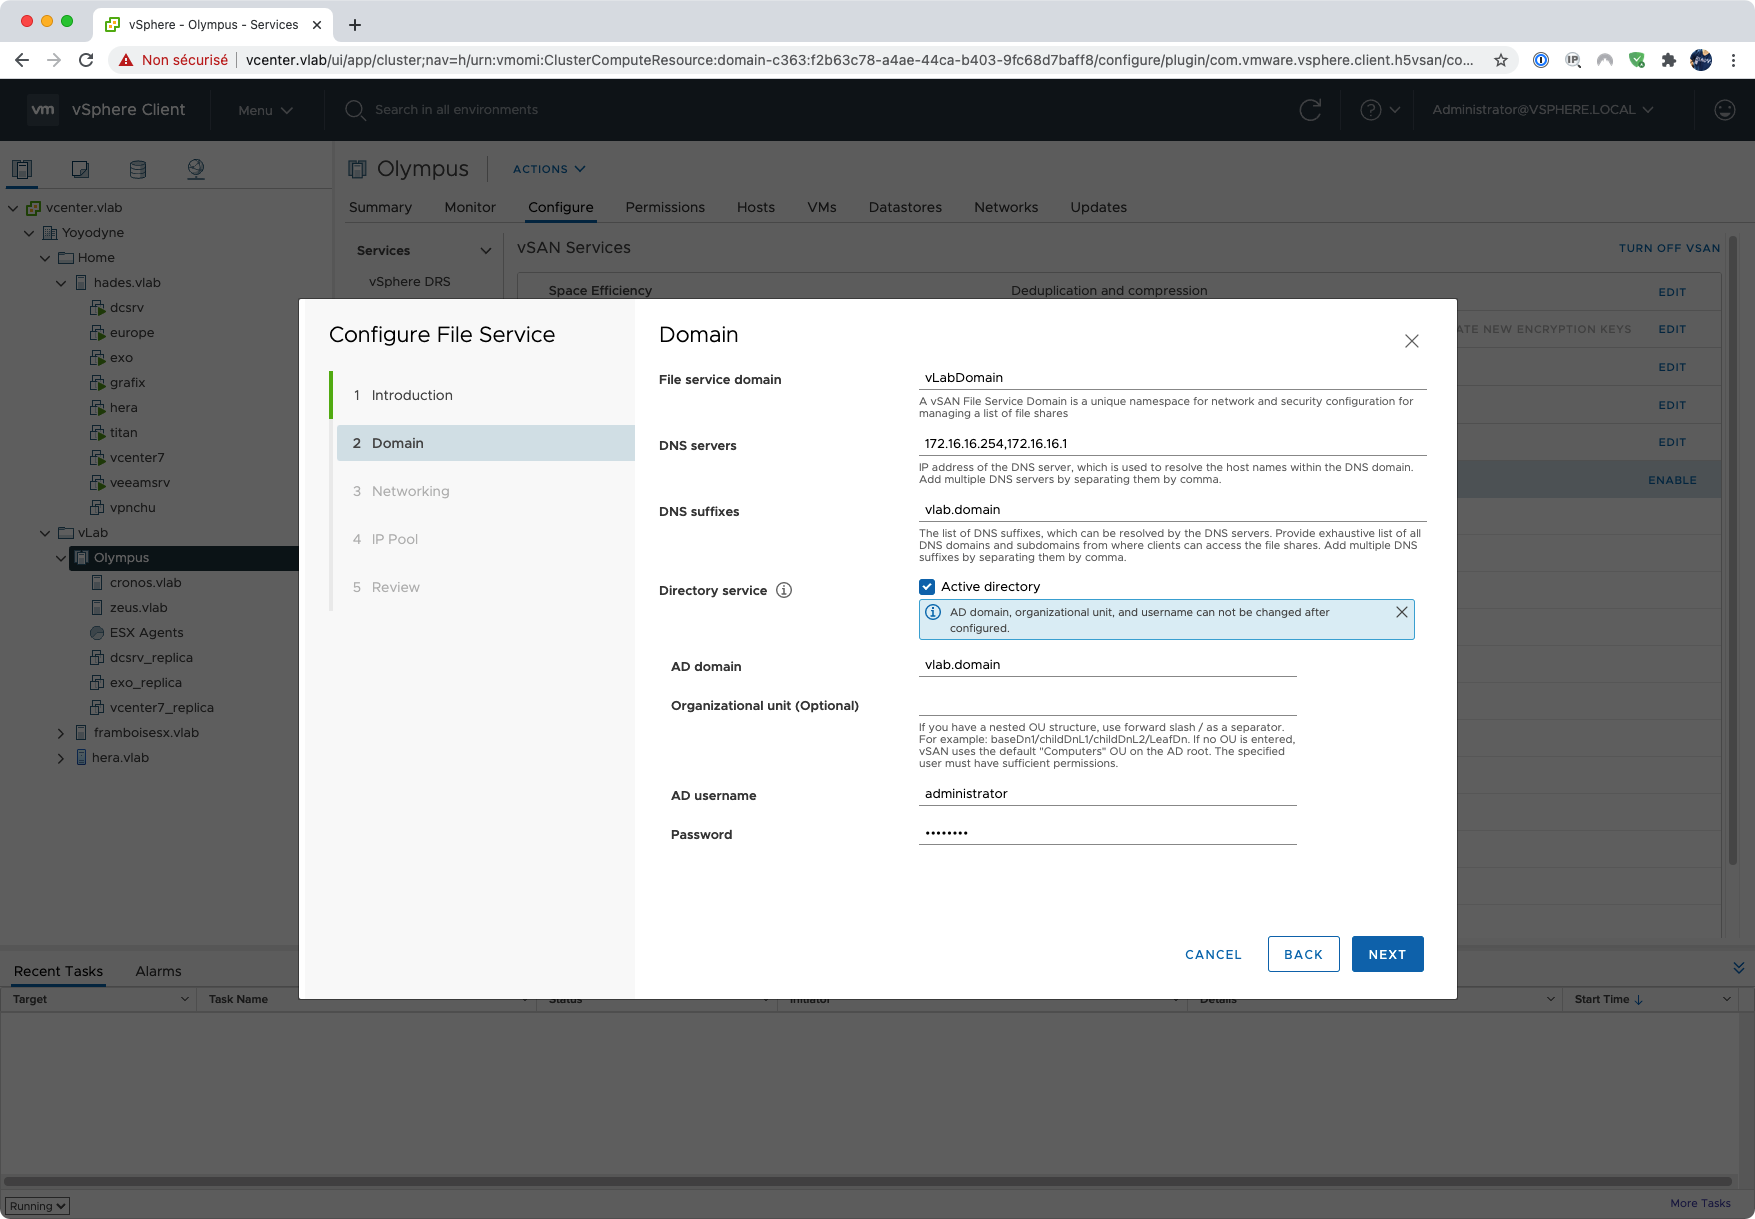Open the Menu dropdown in header

[x=265, y=110]
